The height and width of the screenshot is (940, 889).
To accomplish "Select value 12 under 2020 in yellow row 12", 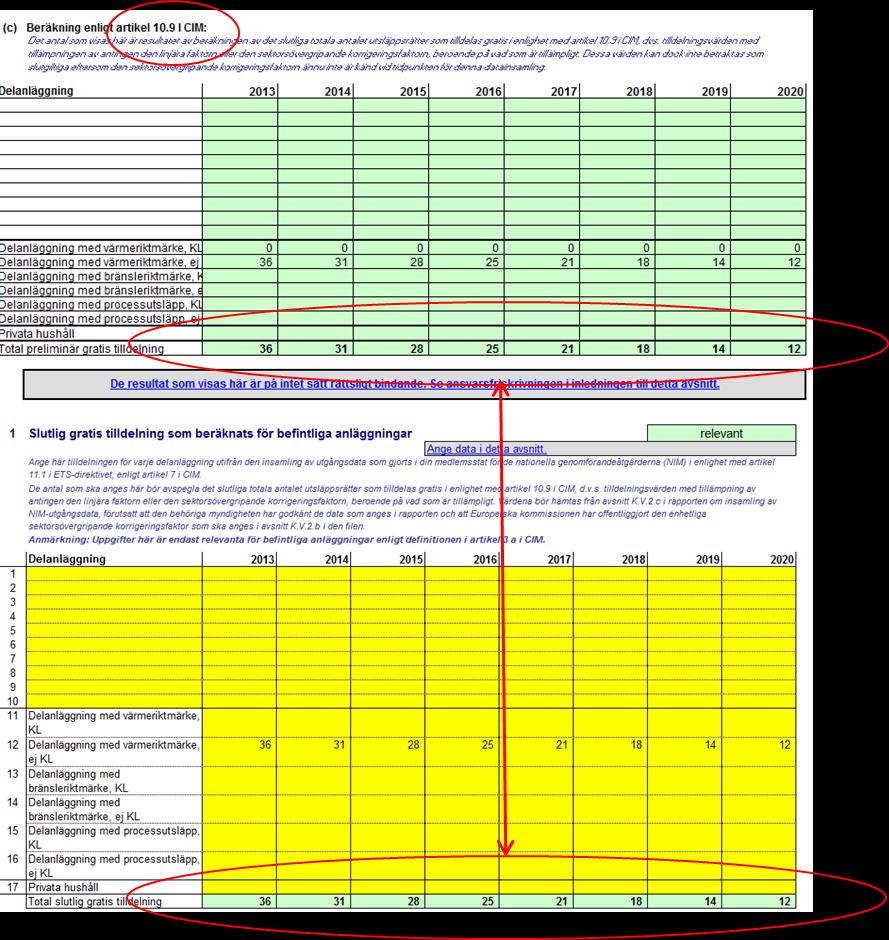I will pyautogui.click(x=785, y=745).
